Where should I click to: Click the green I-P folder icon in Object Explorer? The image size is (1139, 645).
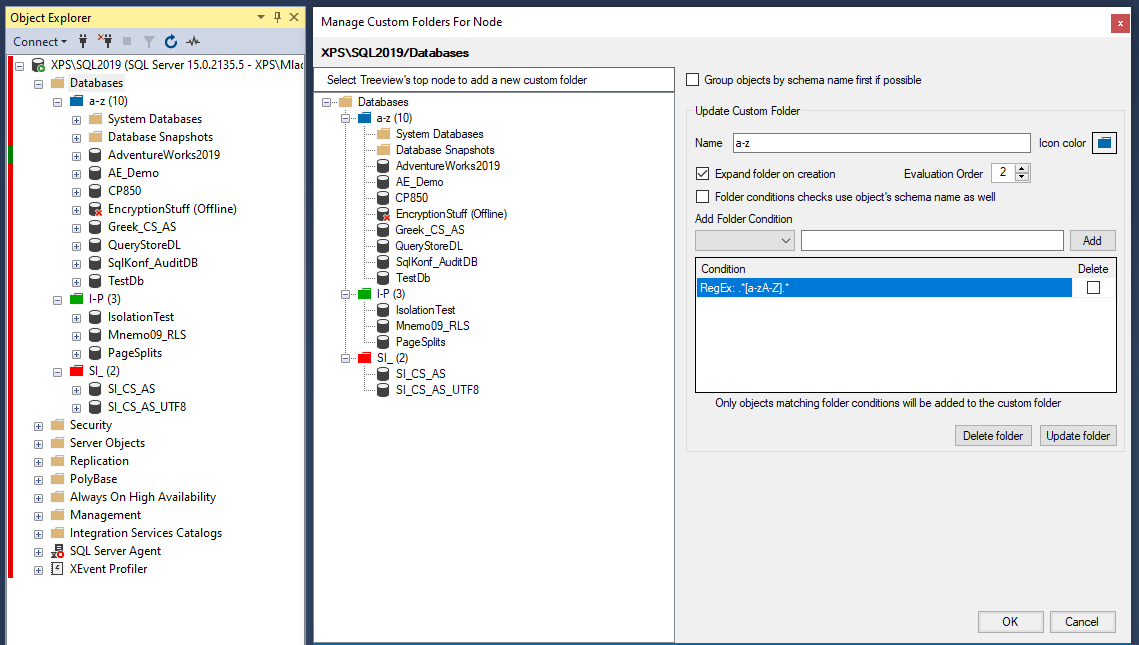click(77, 299)
